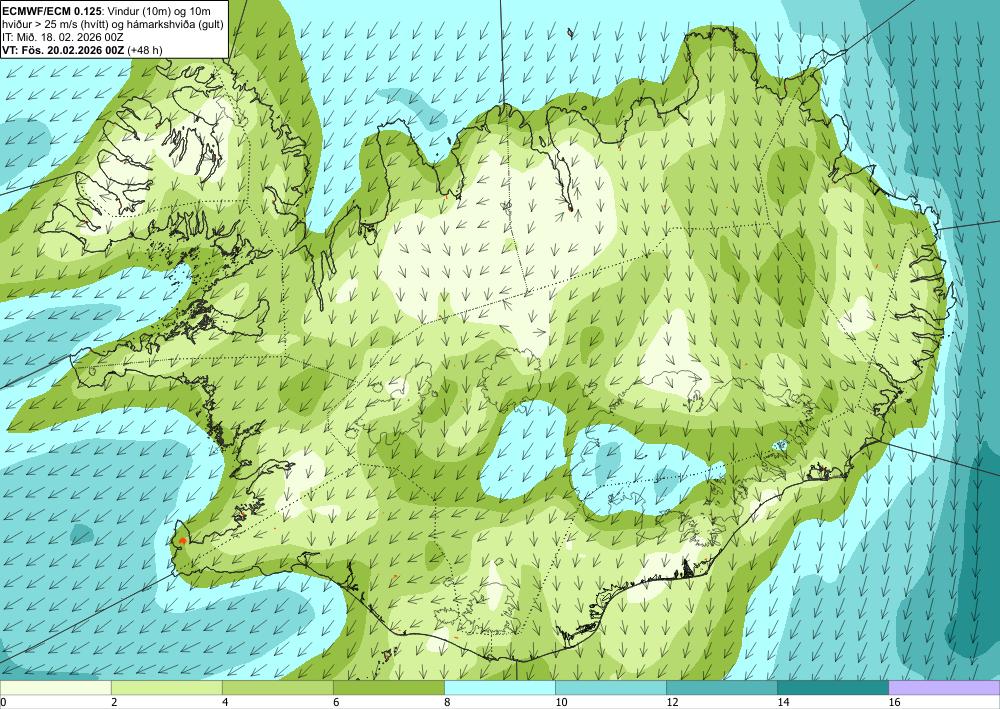The height and width of the screenshot is (709, 1000).
Task: Click the '(+48 h)' forecast offset text
Action: [x=145, y=50]
